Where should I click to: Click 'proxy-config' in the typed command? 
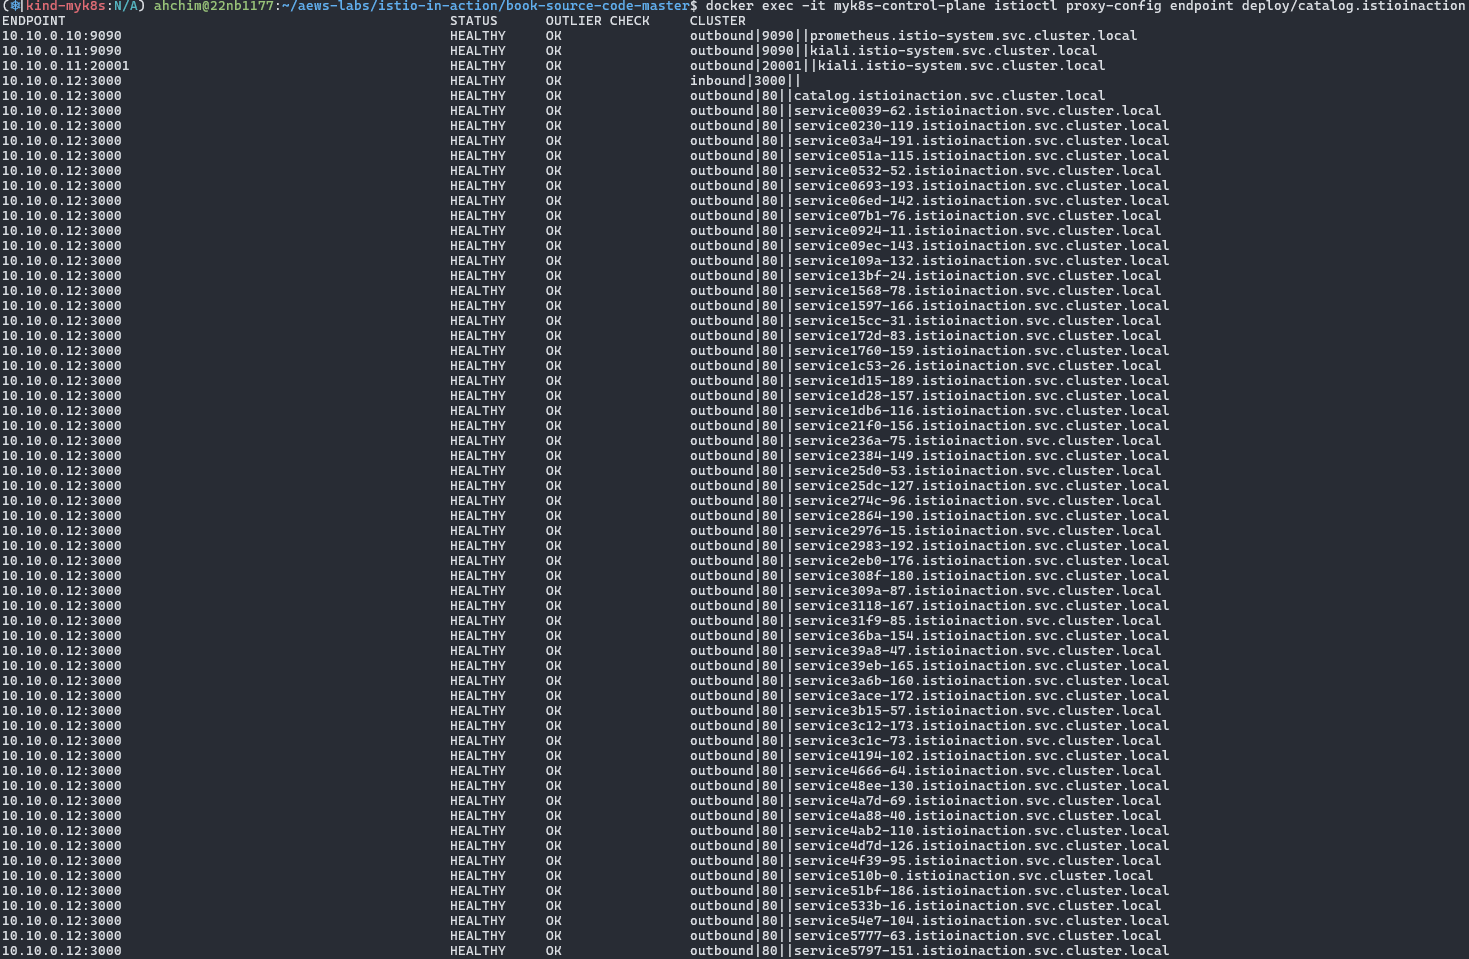click(x=1113, y=6)
